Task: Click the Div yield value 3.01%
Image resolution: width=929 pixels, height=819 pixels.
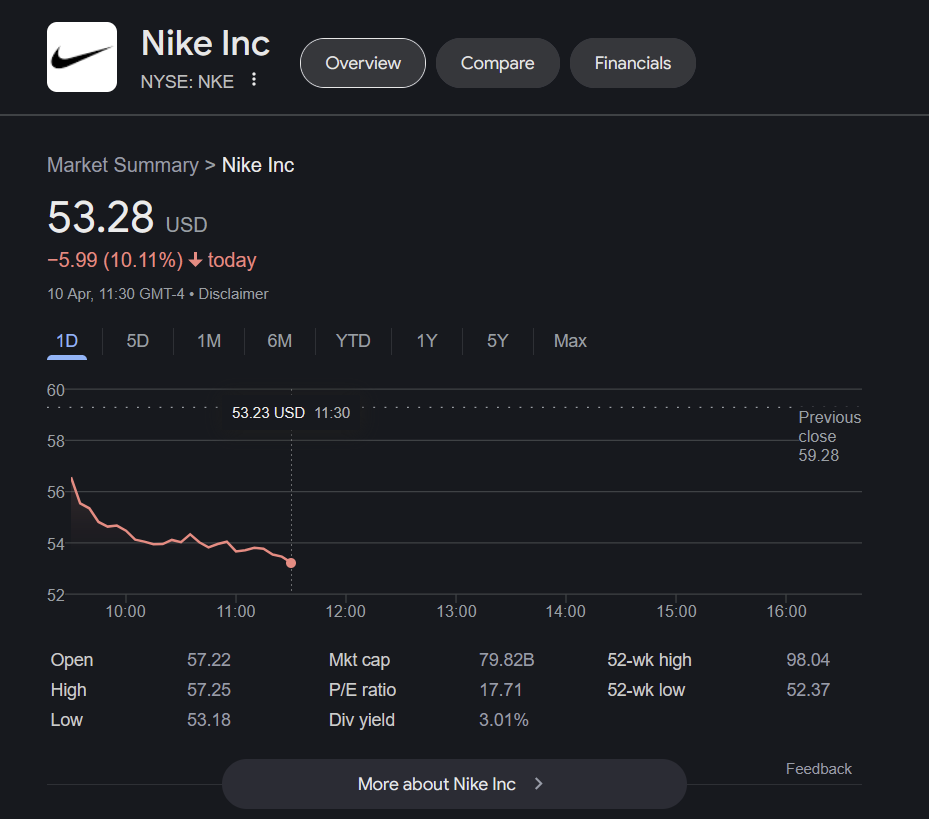Action: click(504, 720)
